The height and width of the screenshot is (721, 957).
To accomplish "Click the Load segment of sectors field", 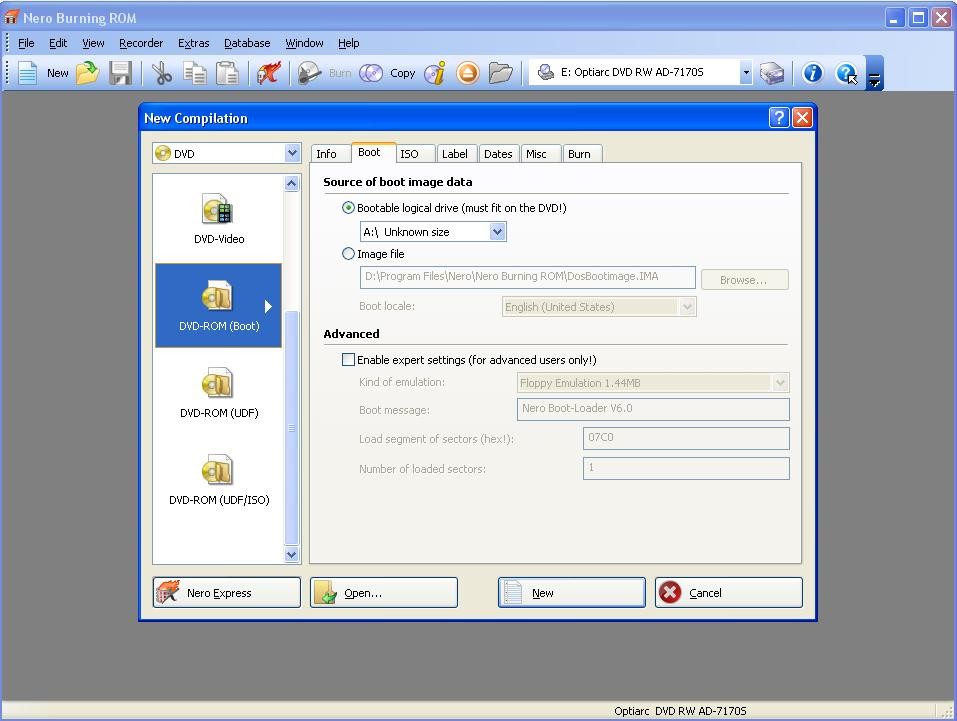I will tap(686, 438).
